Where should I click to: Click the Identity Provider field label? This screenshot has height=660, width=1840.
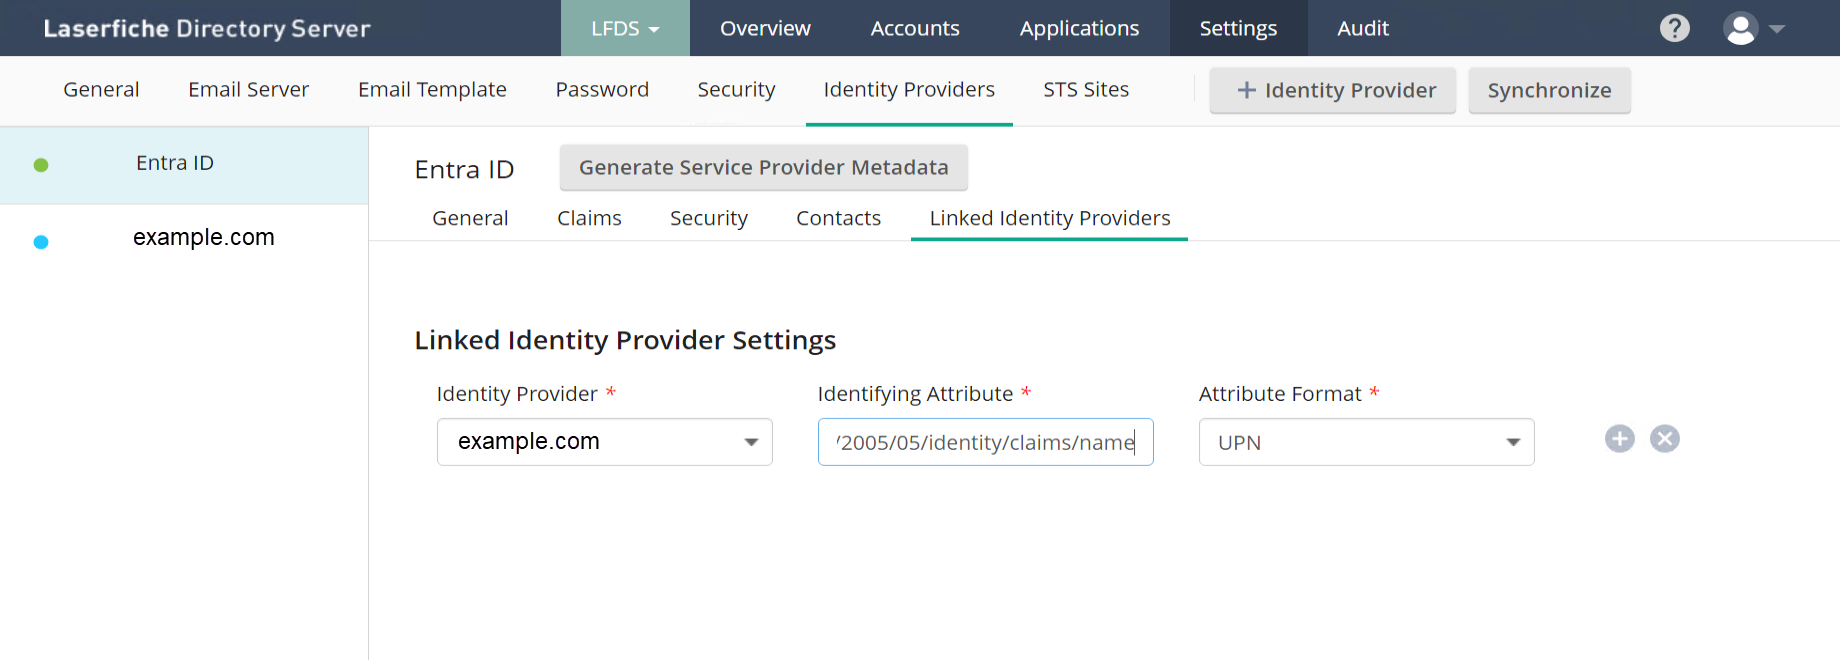(517, 394)
